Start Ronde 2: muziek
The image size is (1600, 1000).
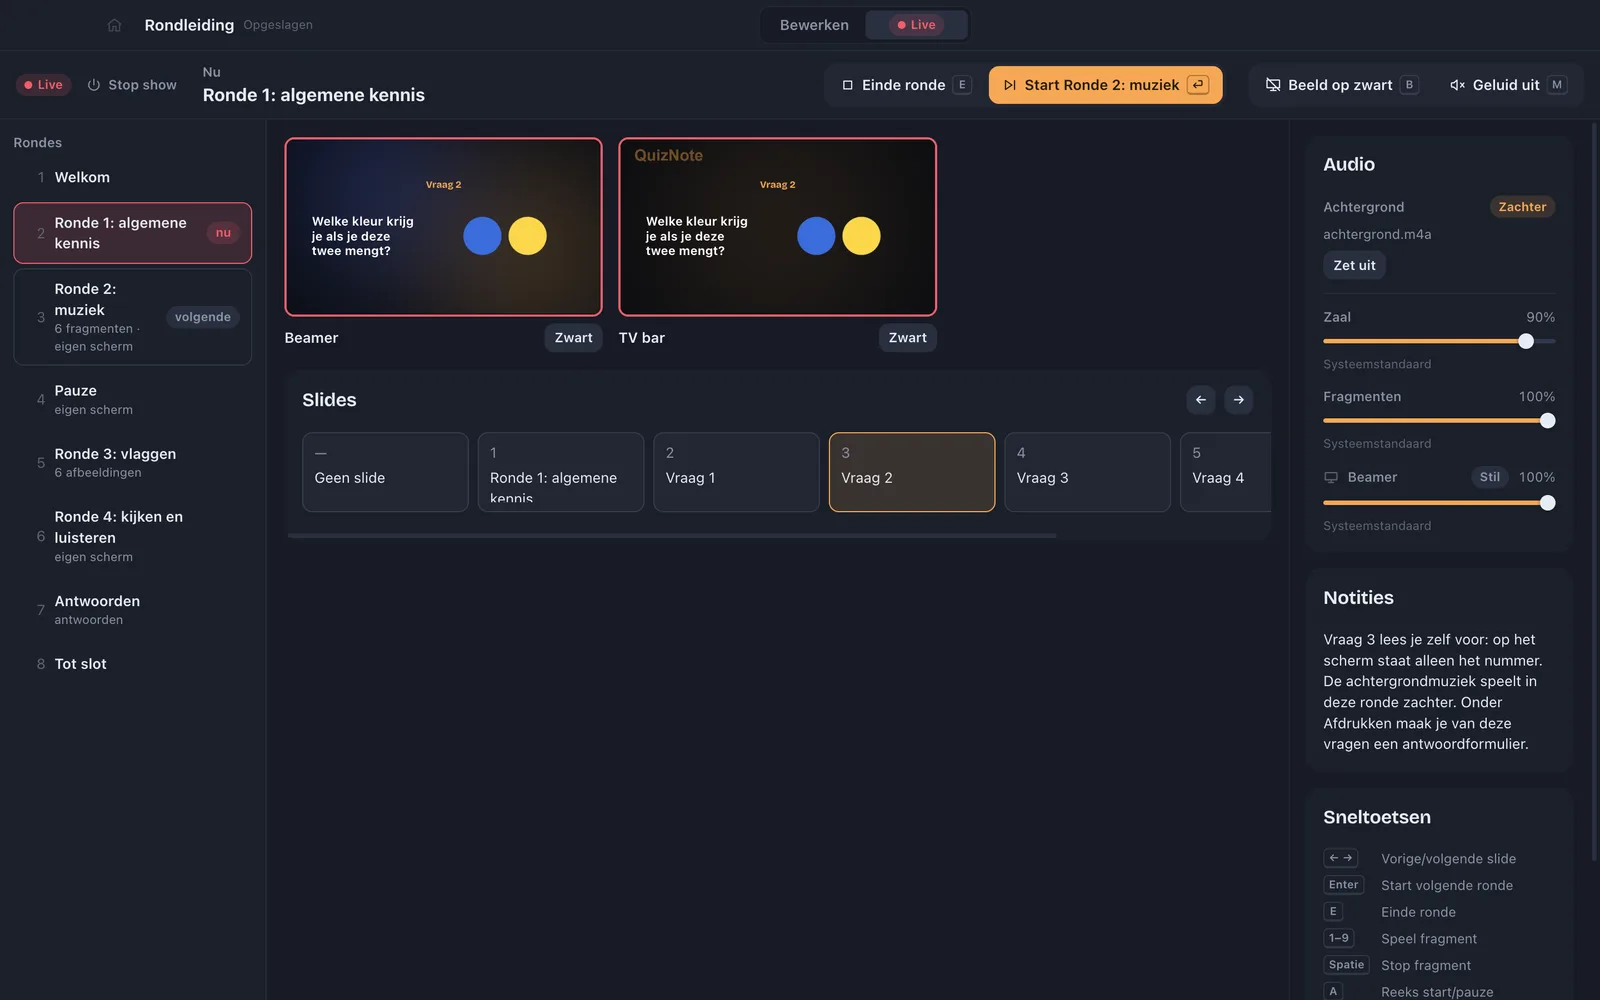click(x=1105, y=85)
